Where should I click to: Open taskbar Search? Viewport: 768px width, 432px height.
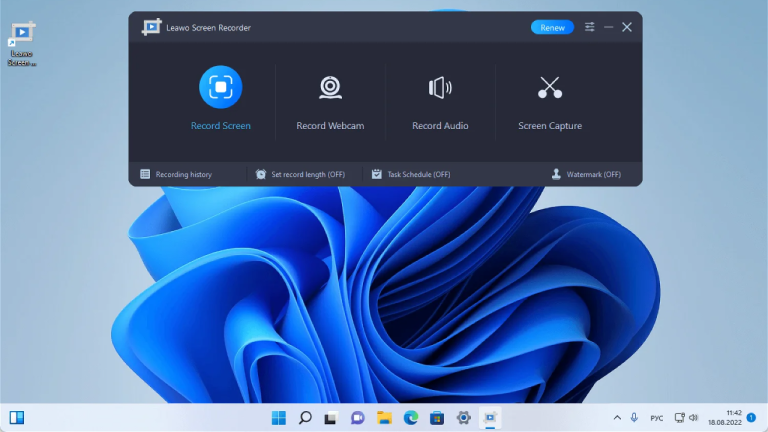tap(305, 418)
